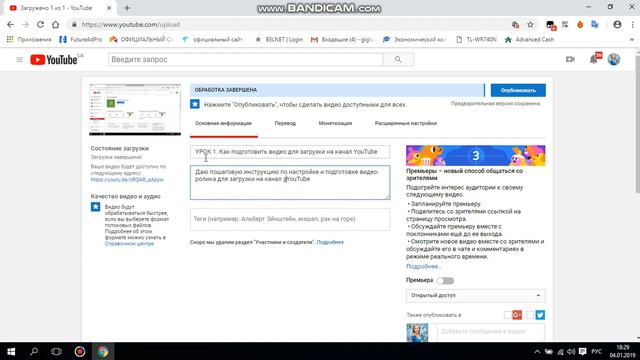
Task: Open the YouTube hamburger guide menu
Action: tap(19, 60)
